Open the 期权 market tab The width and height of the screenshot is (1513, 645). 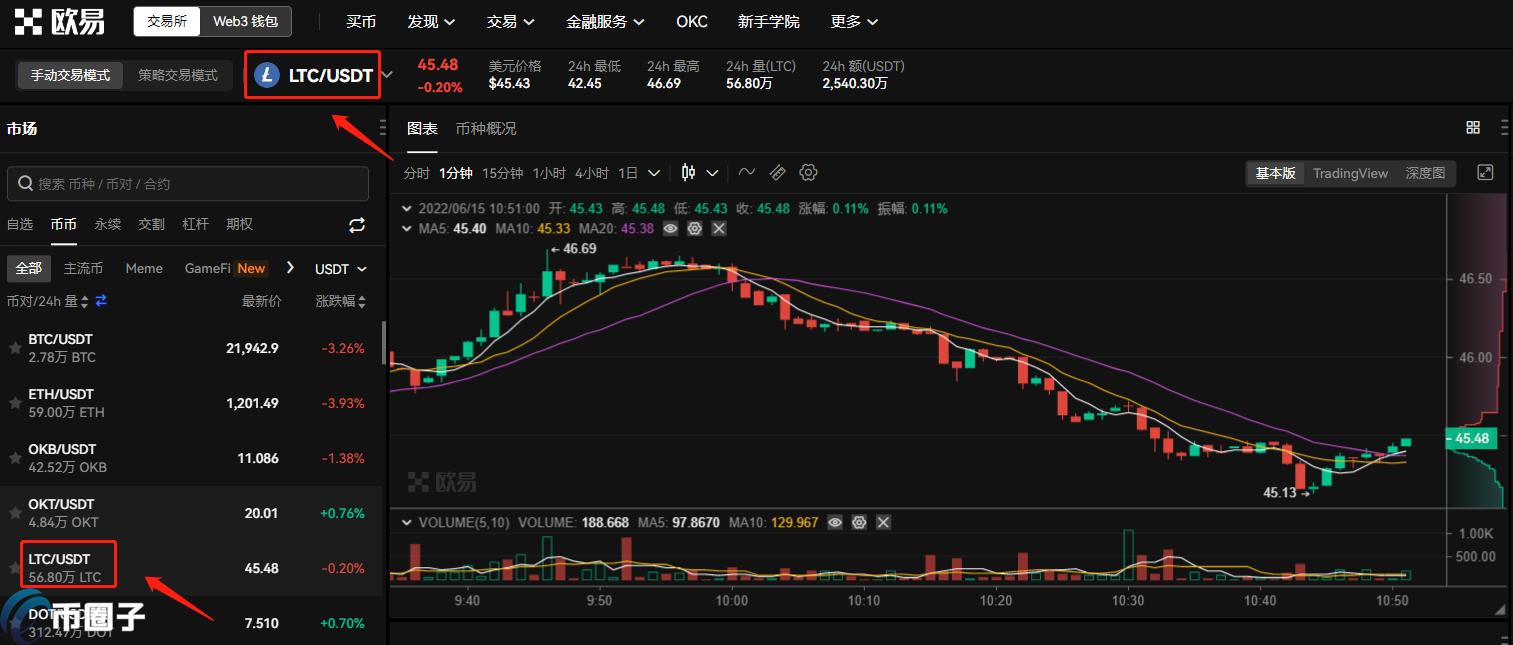click(240, 225)
